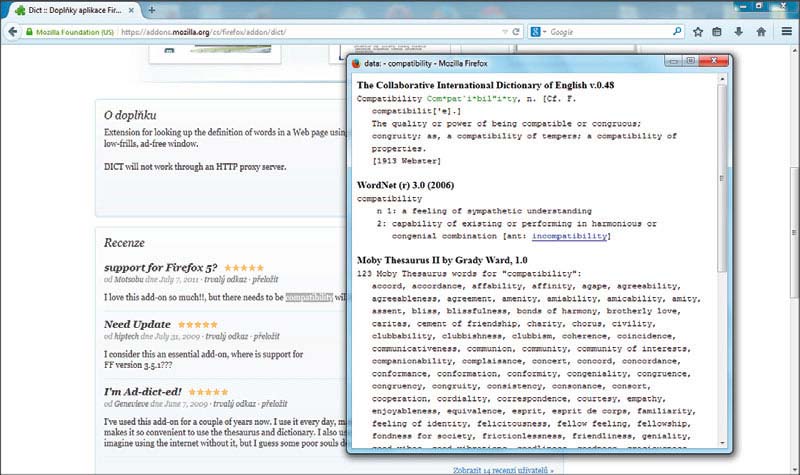Click the dictionary popup scroll up arrow
Image resolution: width=800 pixels, height=475 pixels.
point(722,79)
